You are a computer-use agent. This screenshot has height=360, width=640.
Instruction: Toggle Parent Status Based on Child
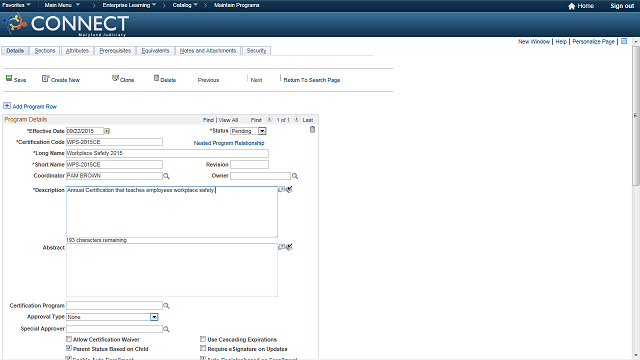click(x=69, y=349)
